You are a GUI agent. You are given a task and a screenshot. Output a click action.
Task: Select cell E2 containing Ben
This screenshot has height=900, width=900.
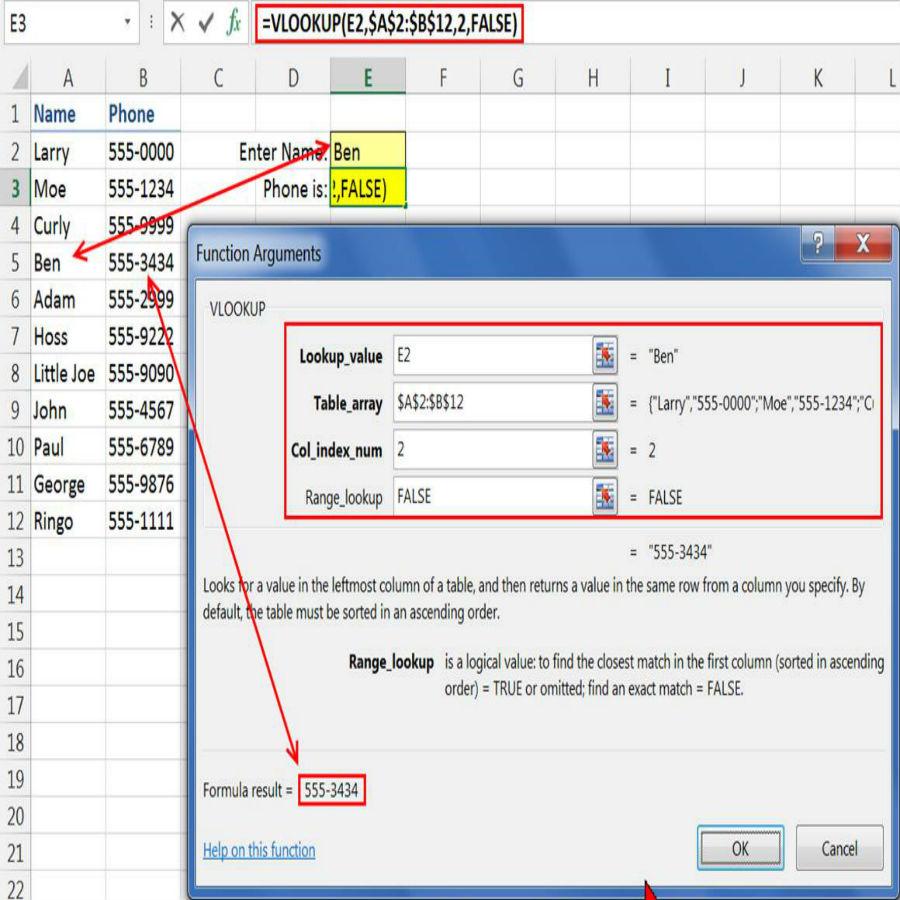point(368,152)
